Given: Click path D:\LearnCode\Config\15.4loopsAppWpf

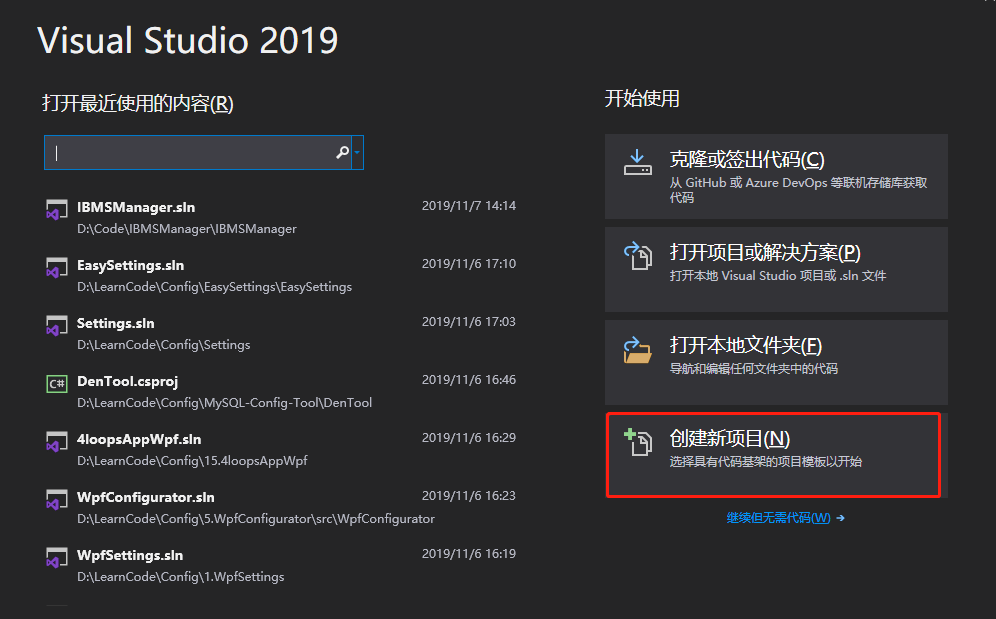Looking at the screenshot, I should point(192,461).
